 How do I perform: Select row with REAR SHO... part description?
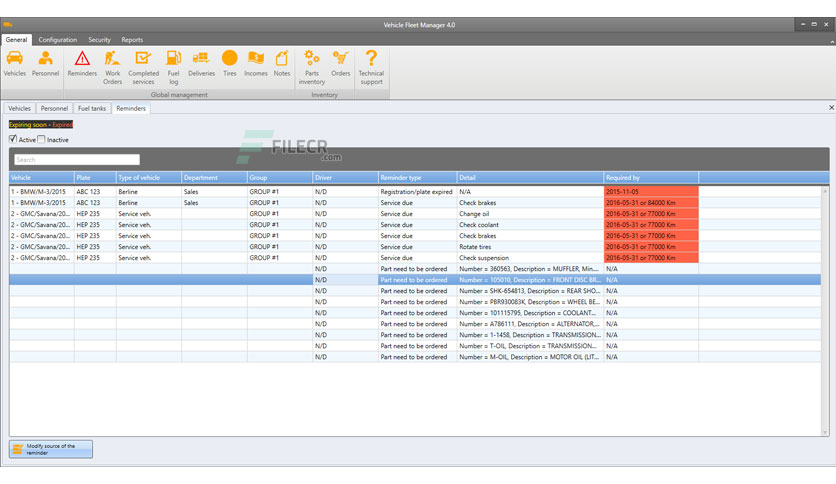(x=415, y=291)
